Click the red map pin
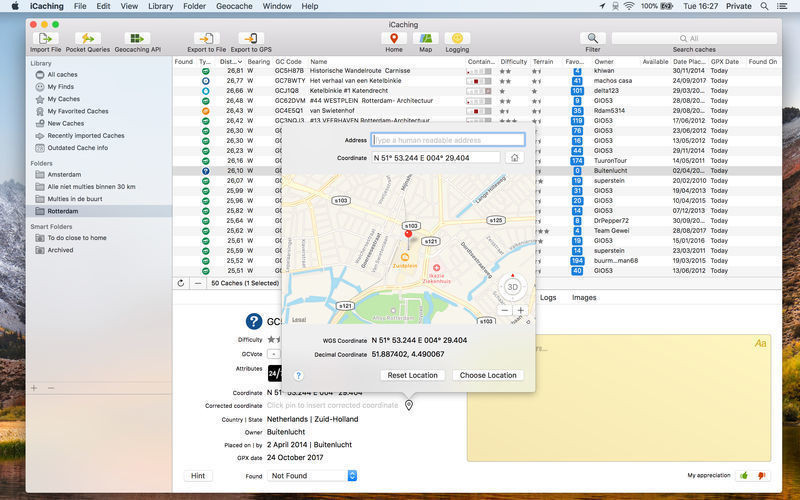 pyautogui.click(x=408, y=236)
